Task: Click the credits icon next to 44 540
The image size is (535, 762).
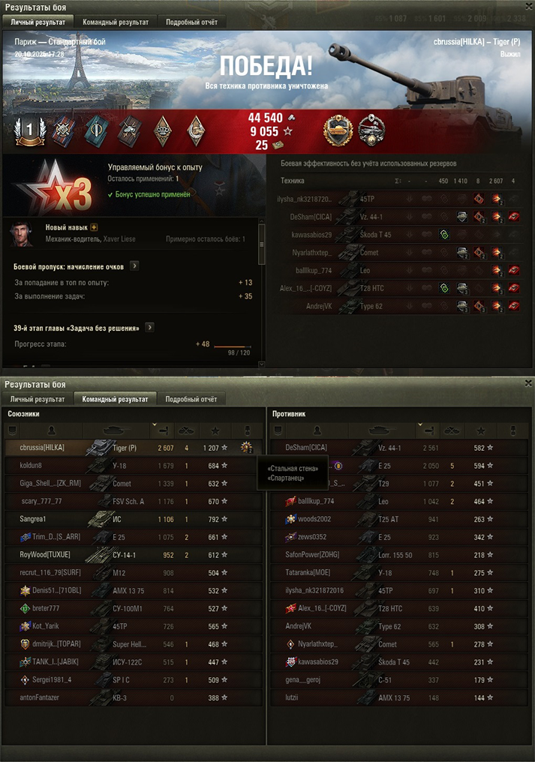Action: 291,118
